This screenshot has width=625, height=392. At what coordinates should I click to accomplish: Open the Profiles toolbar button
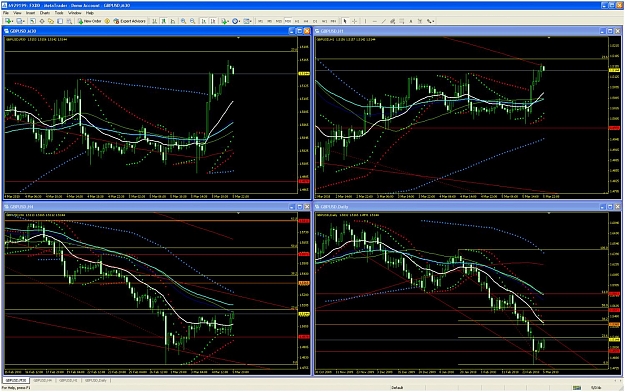point(20,21)
